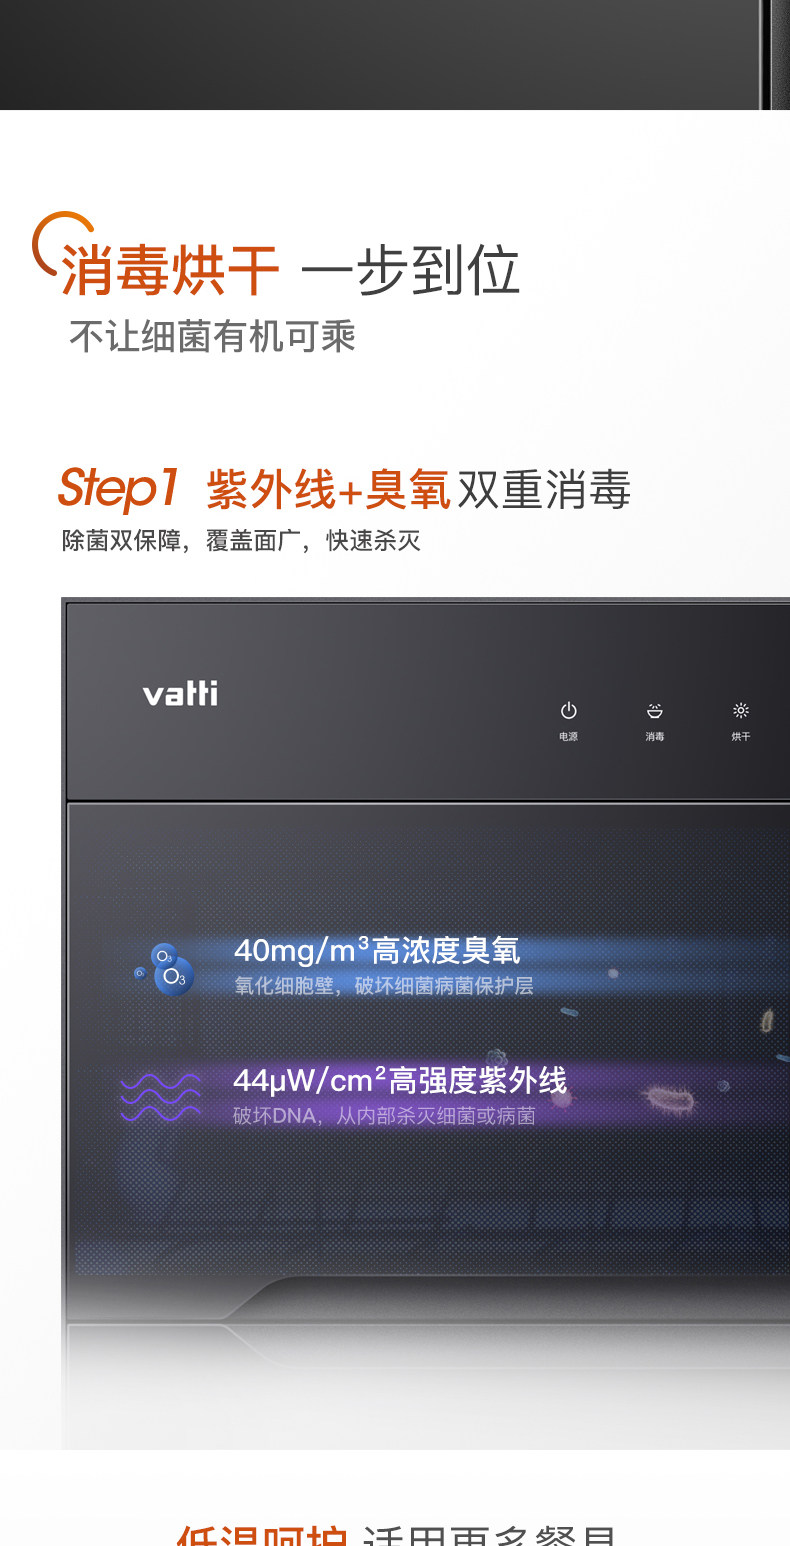Viewport: 790px width, 1546px height.
Task: Click the 紫外线+臭氧 orange heading
Action: point(329,490)
